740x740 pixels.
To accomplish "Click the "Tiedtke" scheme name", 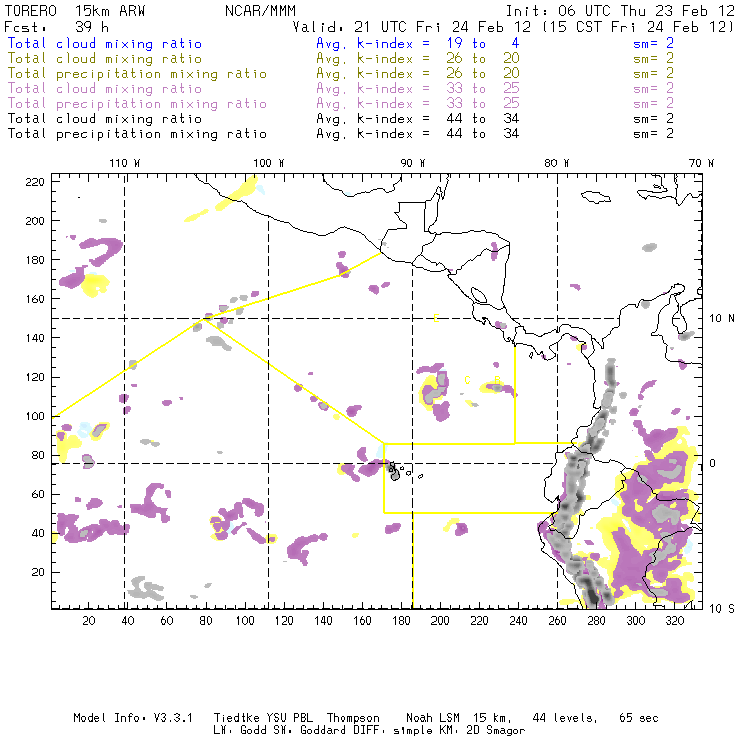I will pos(236,718).
